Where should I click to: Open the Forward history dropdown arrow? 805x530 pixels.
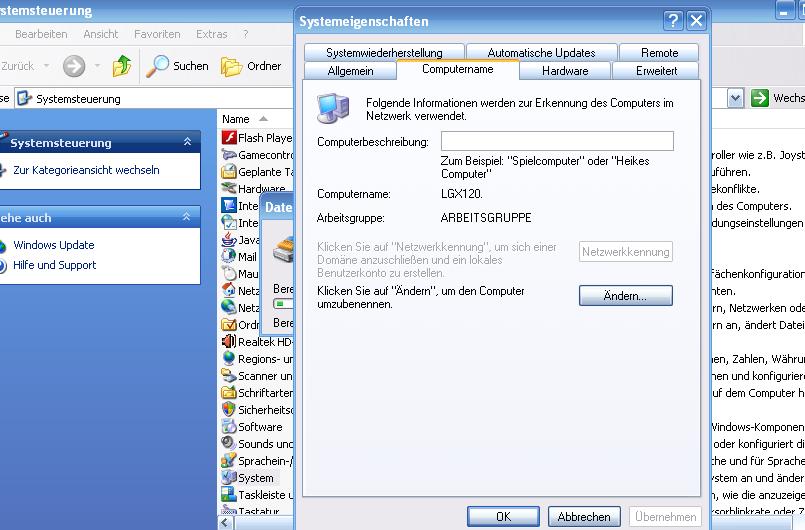(x=97, y=66)
